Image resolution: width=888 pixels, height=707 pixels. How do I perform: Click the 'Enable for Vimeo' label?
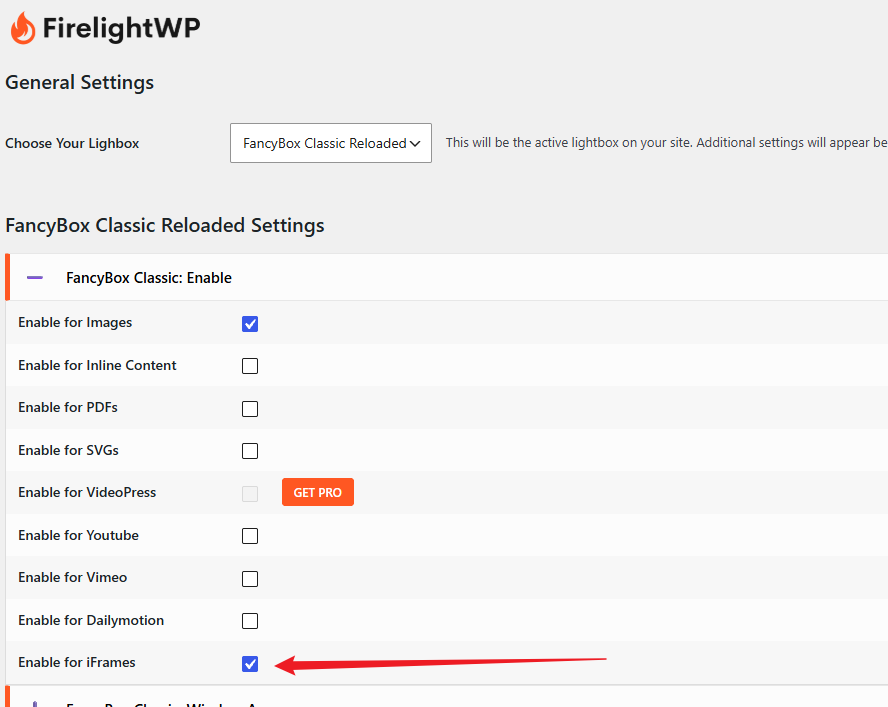72,577
